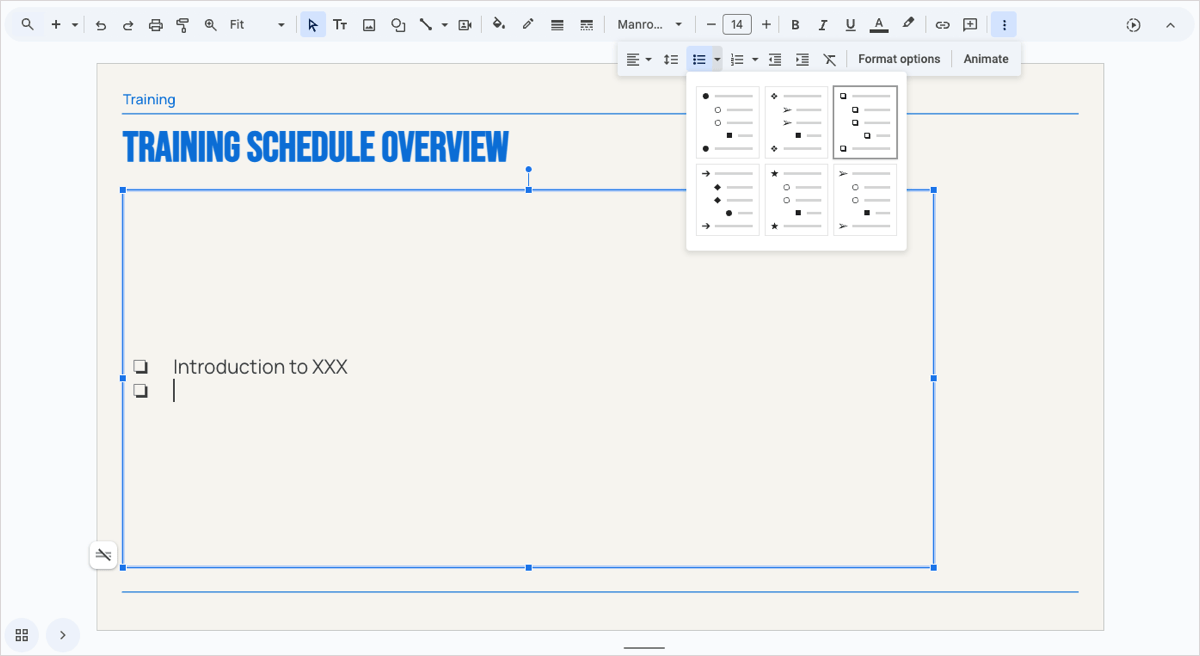Undo the last action
Viewport: 1200px width, 656px height.
pyautogui.click(x=101, y=25)
